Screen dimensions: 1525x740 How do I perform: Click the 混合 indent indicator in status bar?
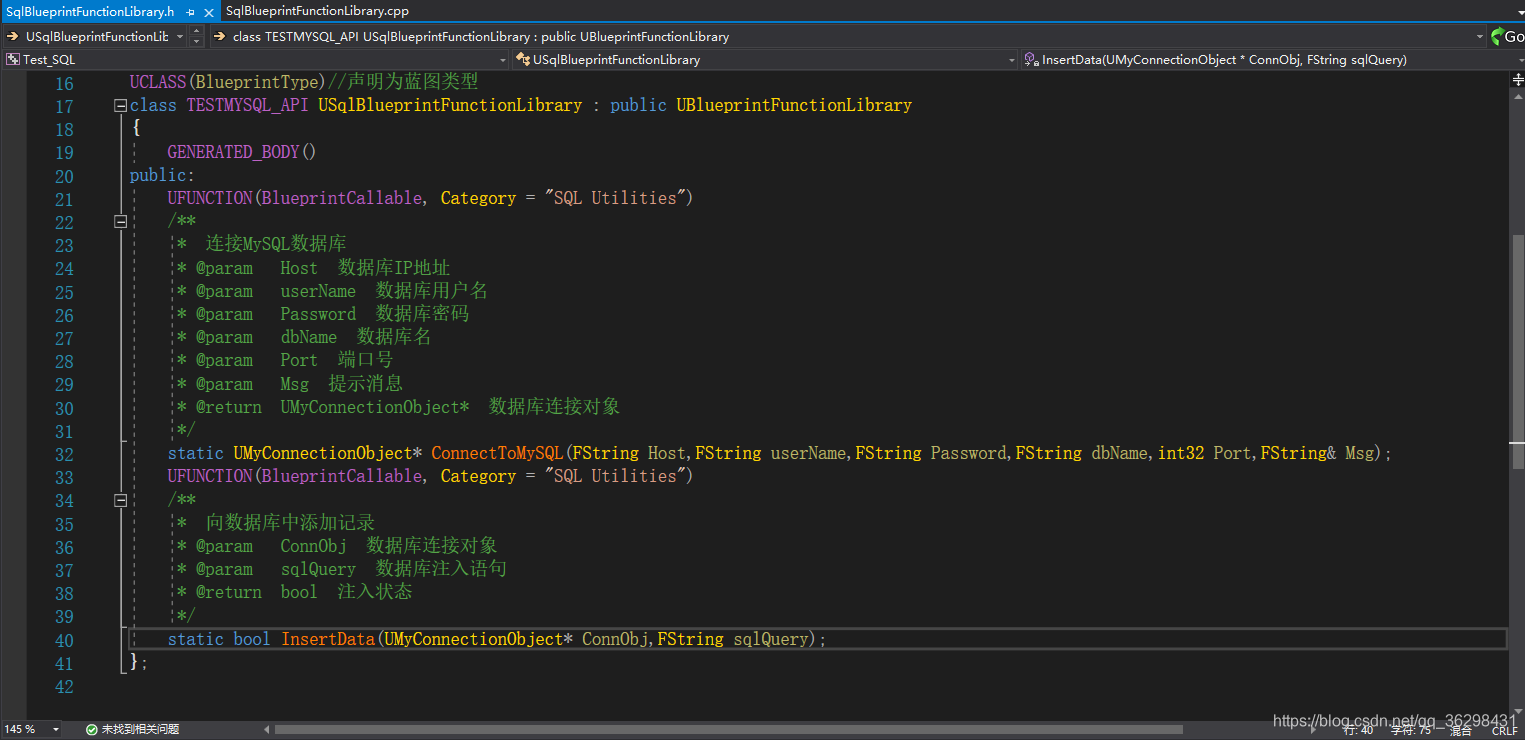click(1460, 729)
